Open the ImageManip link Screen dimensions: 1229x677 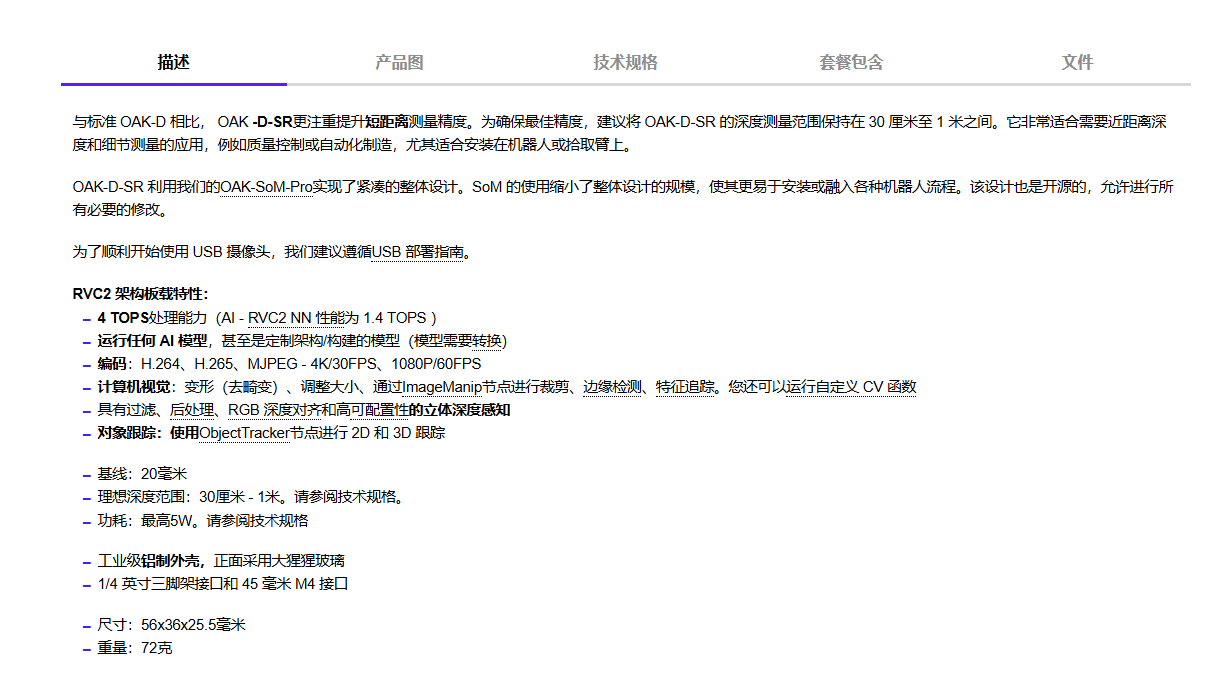pyautogui.click(x=442, y=387)
